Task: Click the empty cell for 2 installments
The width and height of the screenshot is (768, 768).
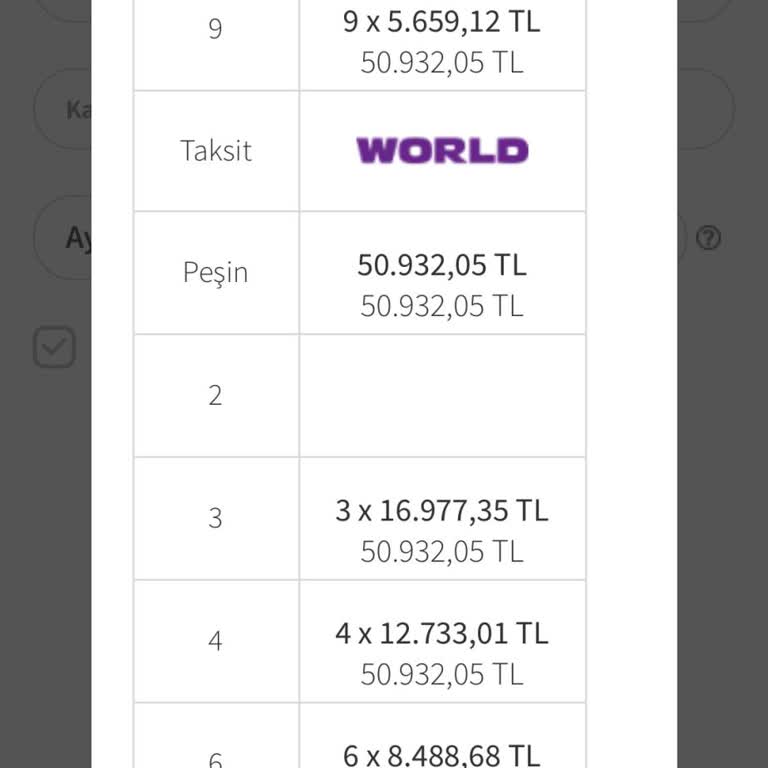Action: 442,396
